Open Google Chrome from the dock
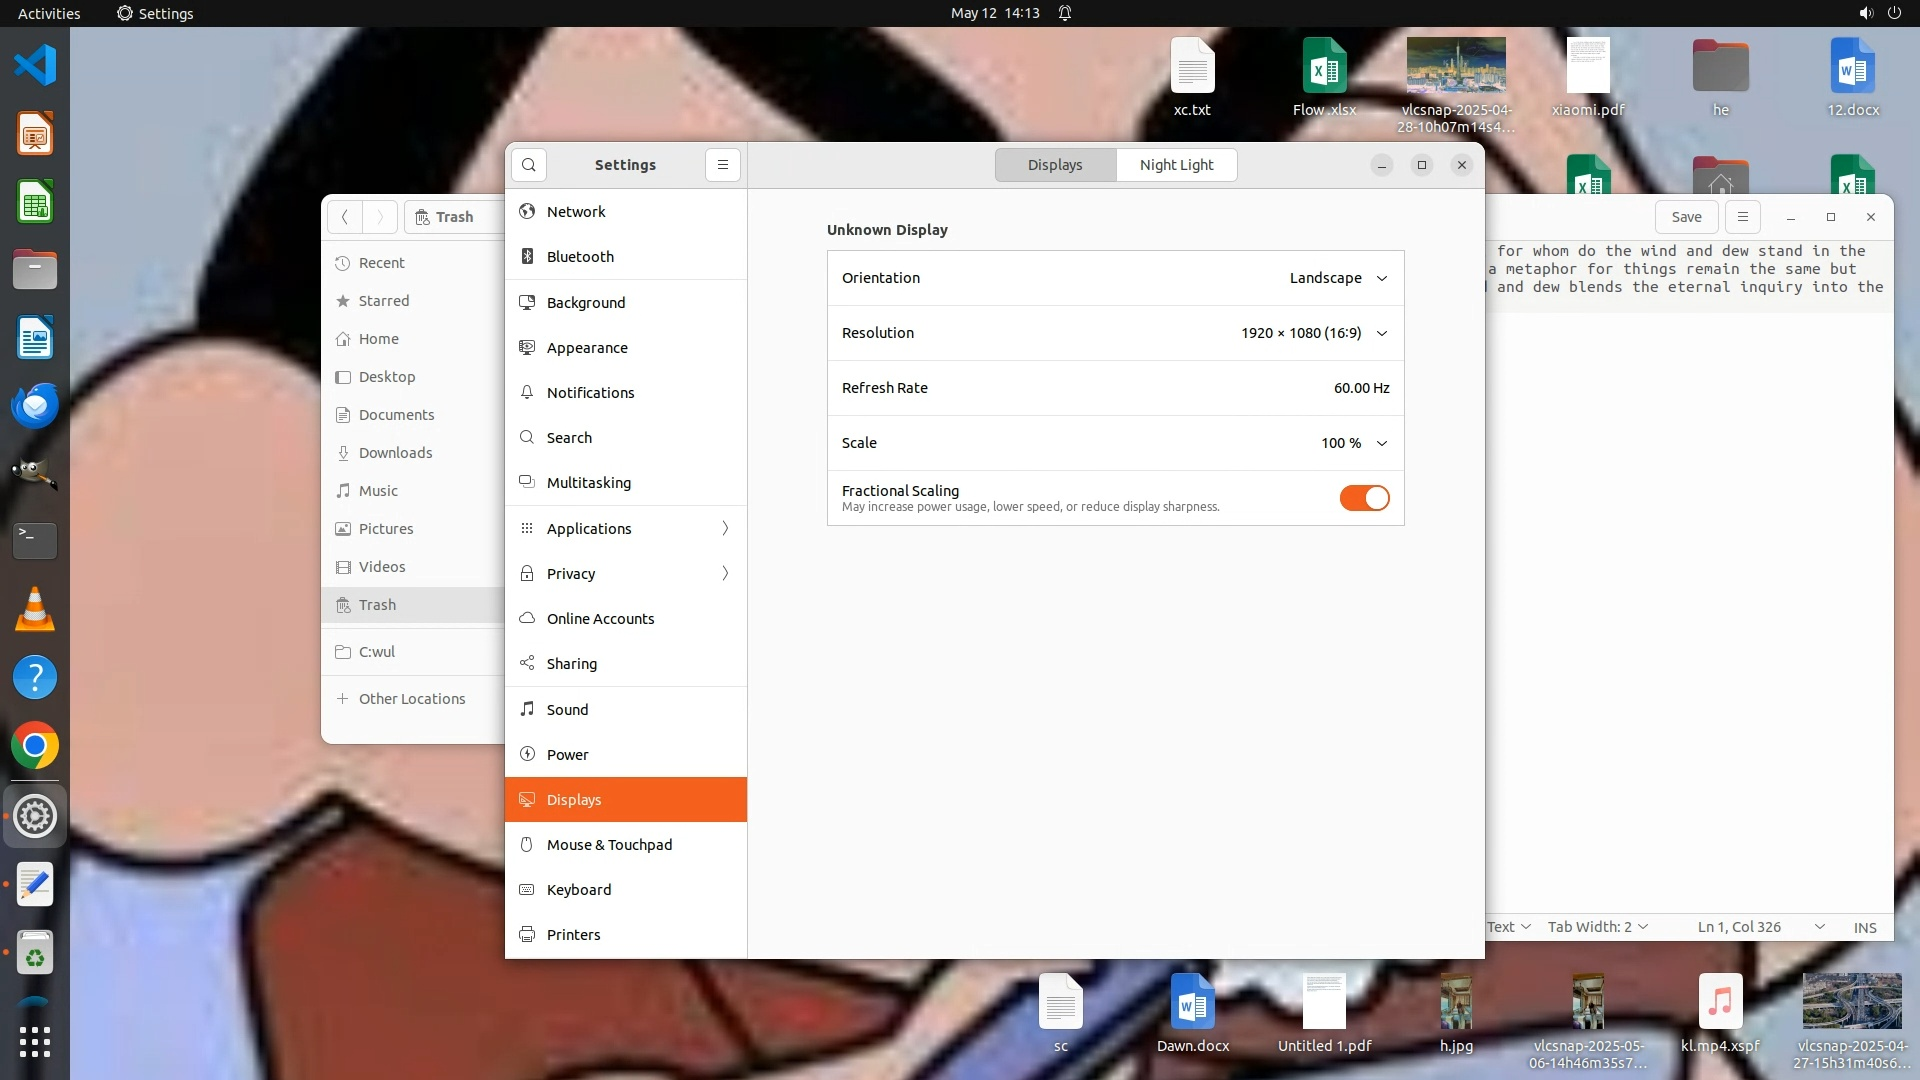Image resolution: width=1920 pixels, height=1080 pixels. pos(35,746)
